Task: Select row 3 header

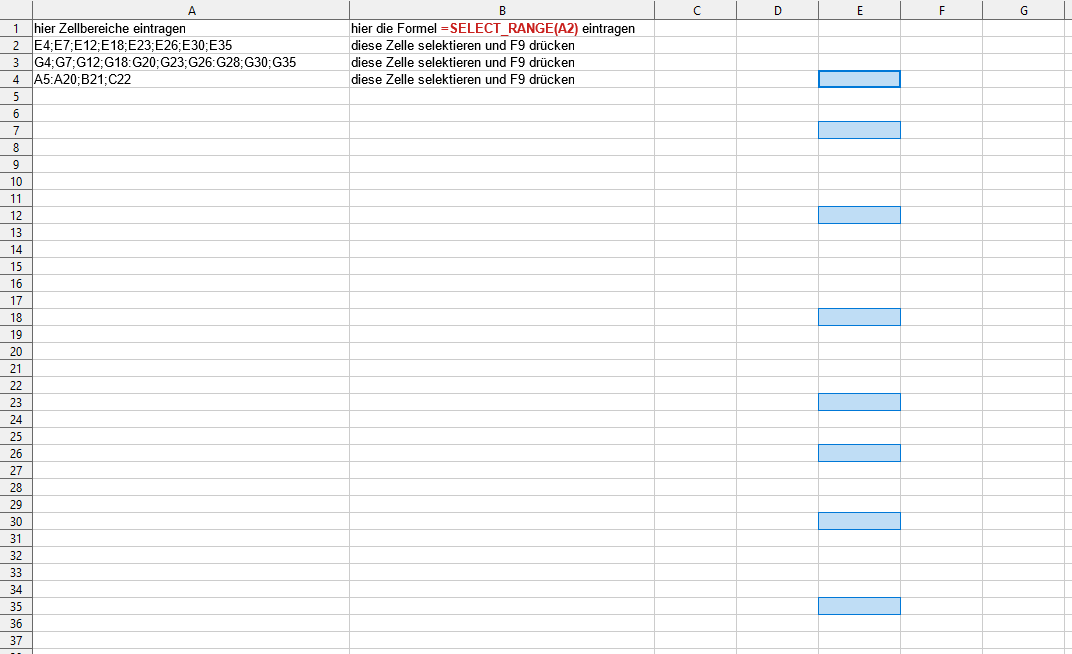Action: point(16,62)
